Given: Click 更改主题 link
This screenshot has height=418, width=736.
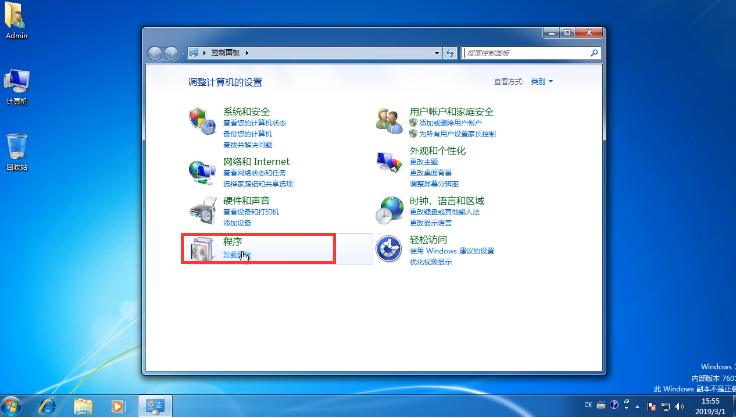Looking at the screenshot, I should [x=424, y=162].
